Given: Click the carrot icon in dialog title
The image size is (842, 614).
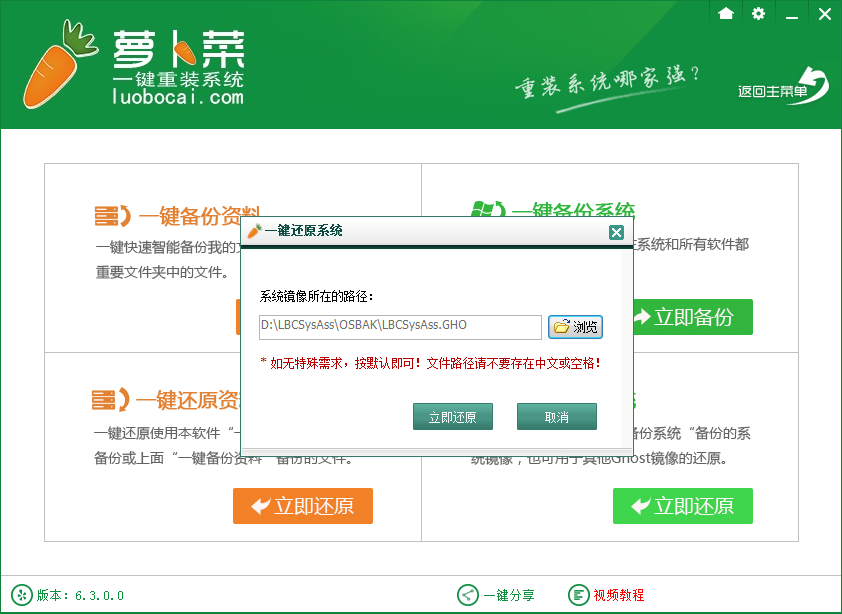Looking at the screenshot, I should [254, 231].
